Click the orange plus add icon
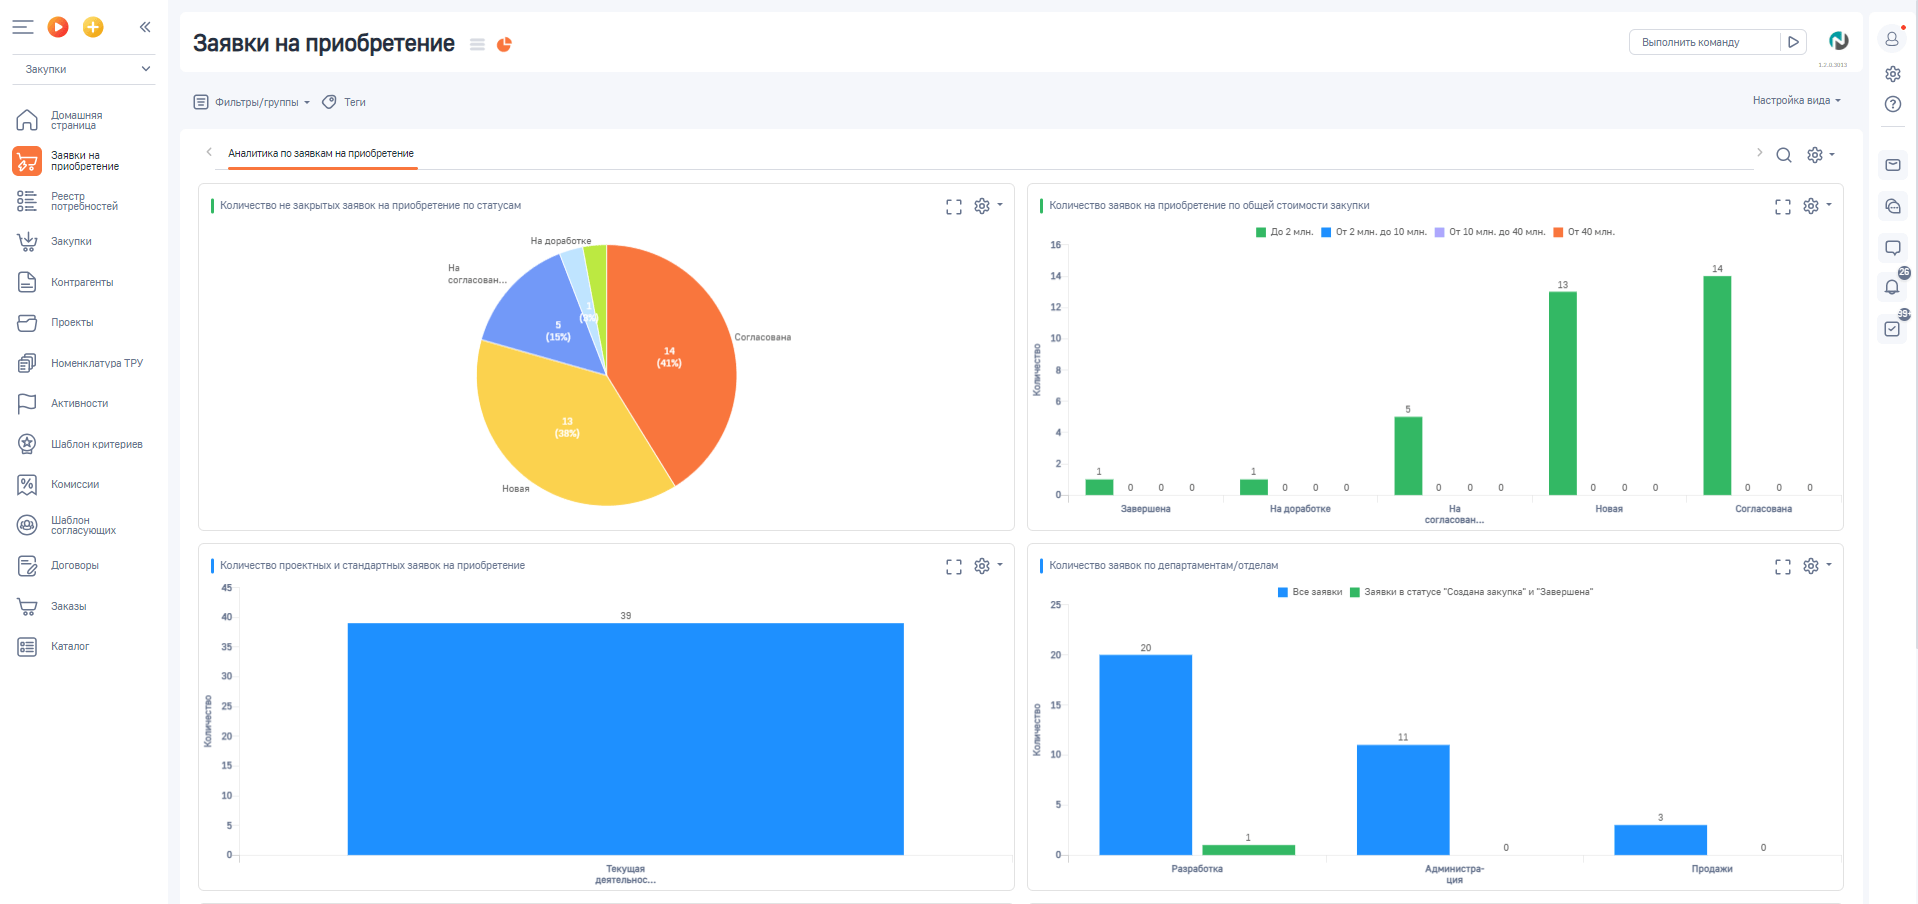This screenshot has height=904, width=1918. (93, 27)
